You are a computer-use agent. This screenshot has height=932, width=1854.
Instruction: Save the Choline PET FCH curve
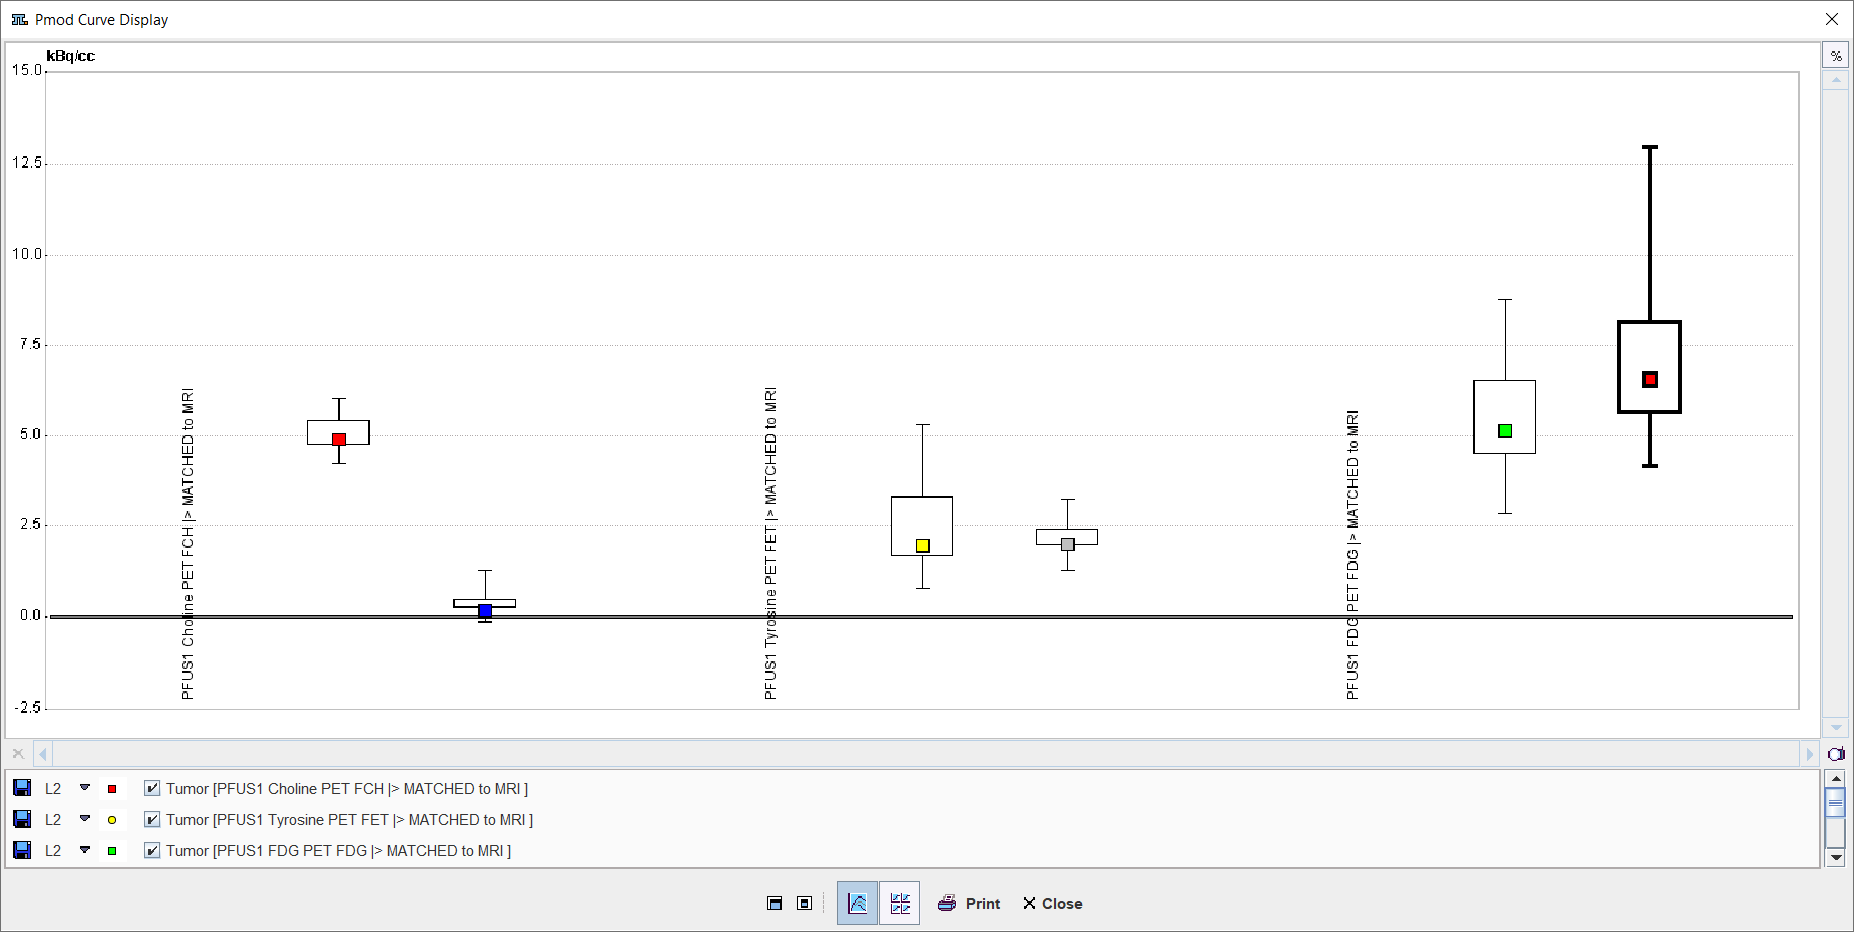click(22, 788)
